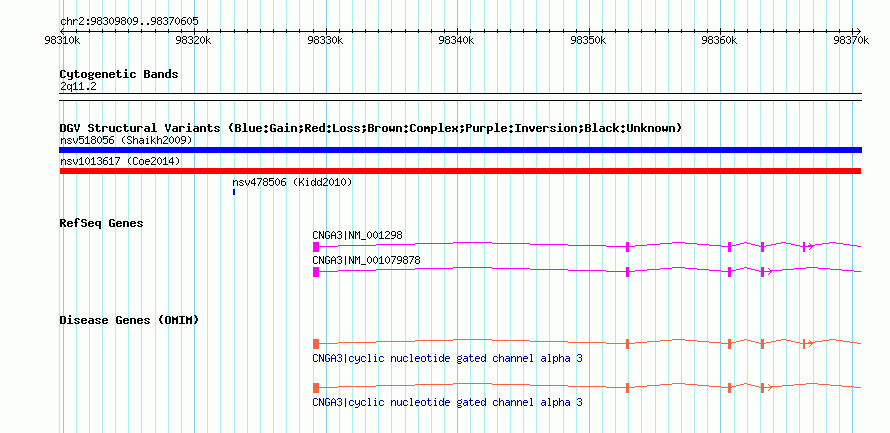Screen dimensions: 890x433
Task: Click the 98310k ruler tick label
Action: [x=62, y=40]
